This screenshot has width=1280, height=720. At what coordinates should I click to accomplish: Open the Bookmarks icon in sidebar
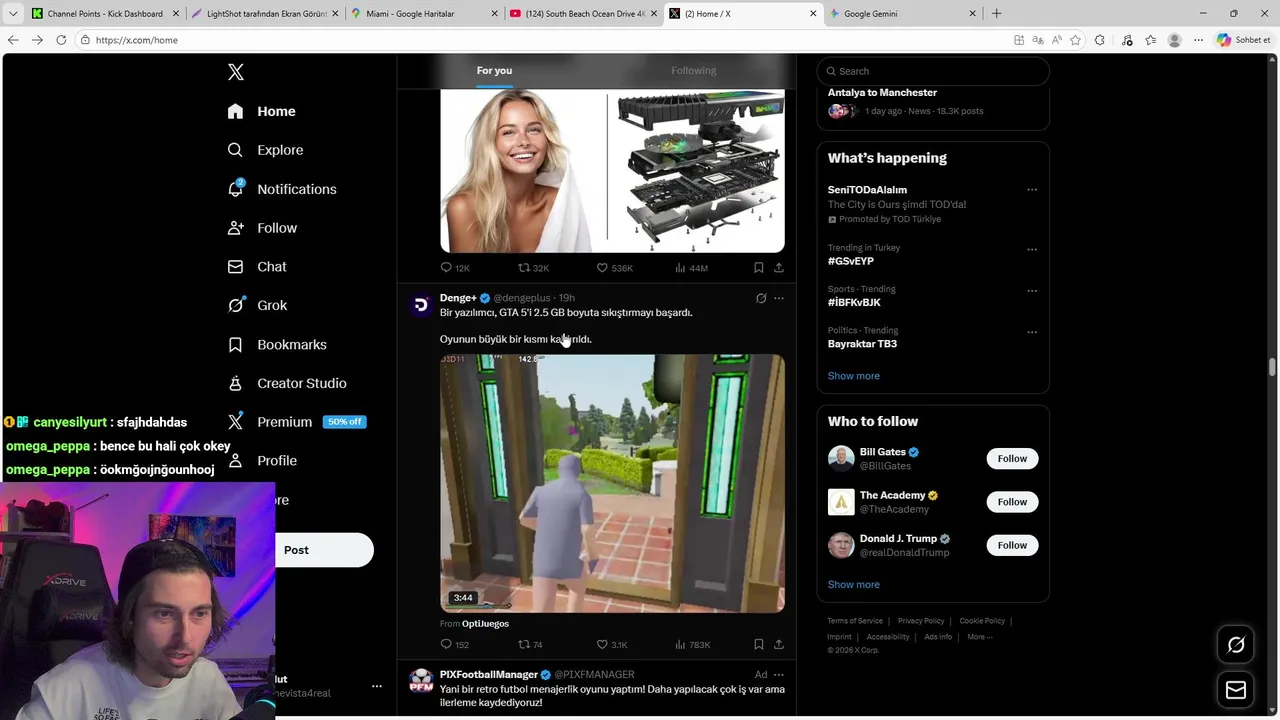click(x=235, y=344)
